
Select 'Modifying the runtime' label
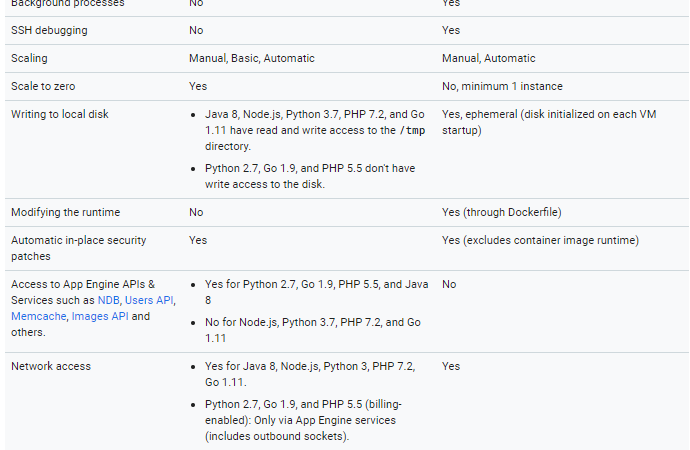[x=66, y=212]
